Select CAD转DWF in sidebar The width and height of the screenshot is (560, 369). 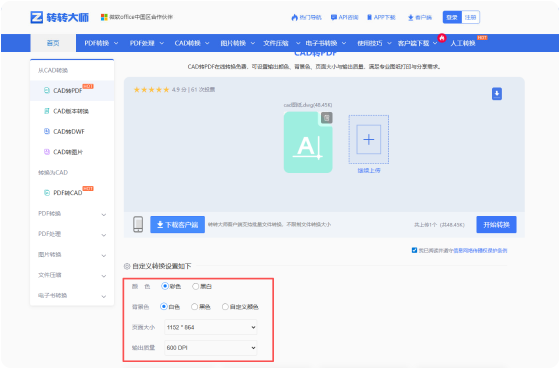point(69,131)
